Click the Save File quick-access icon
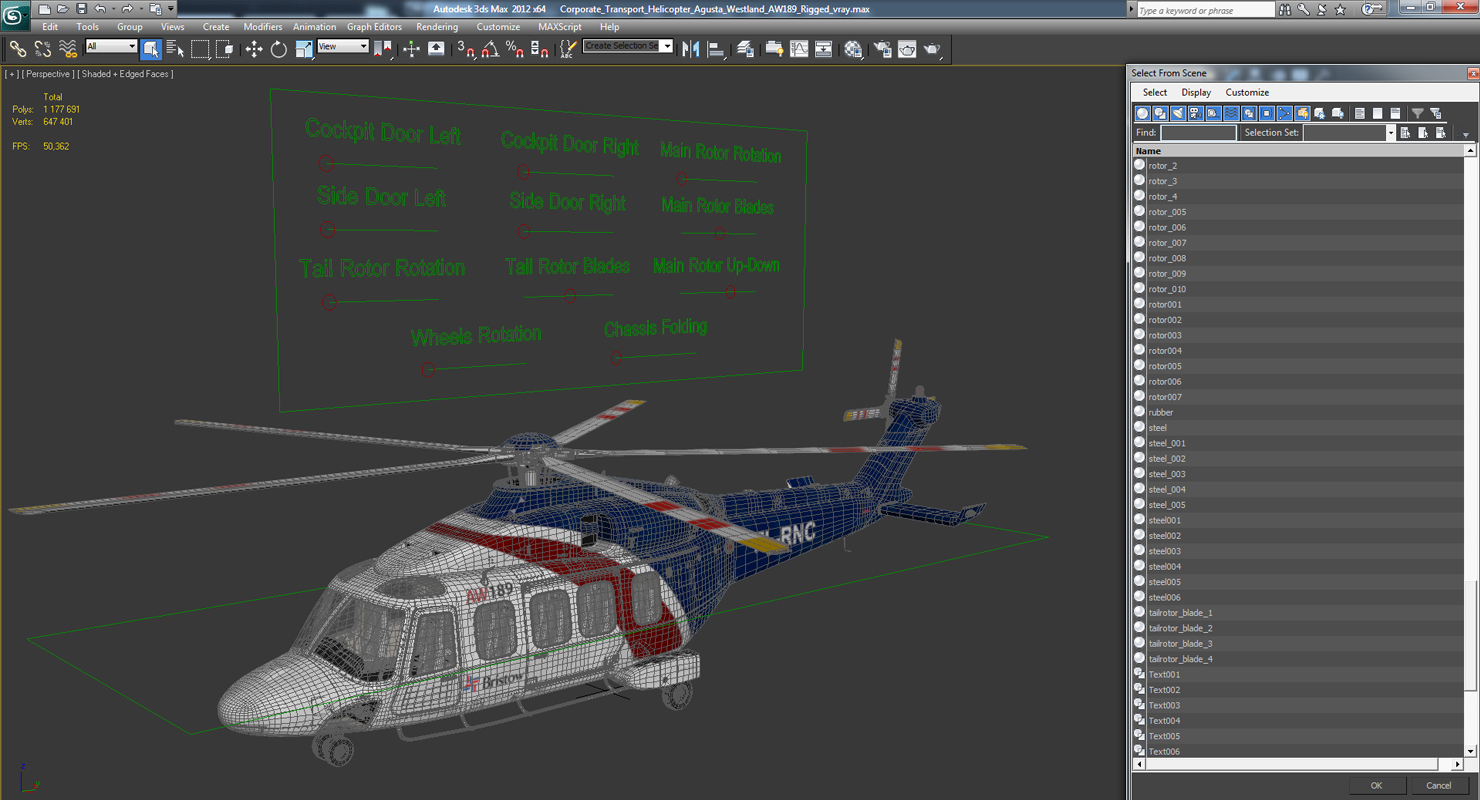The image size is (1480, 800). [82, 9]
